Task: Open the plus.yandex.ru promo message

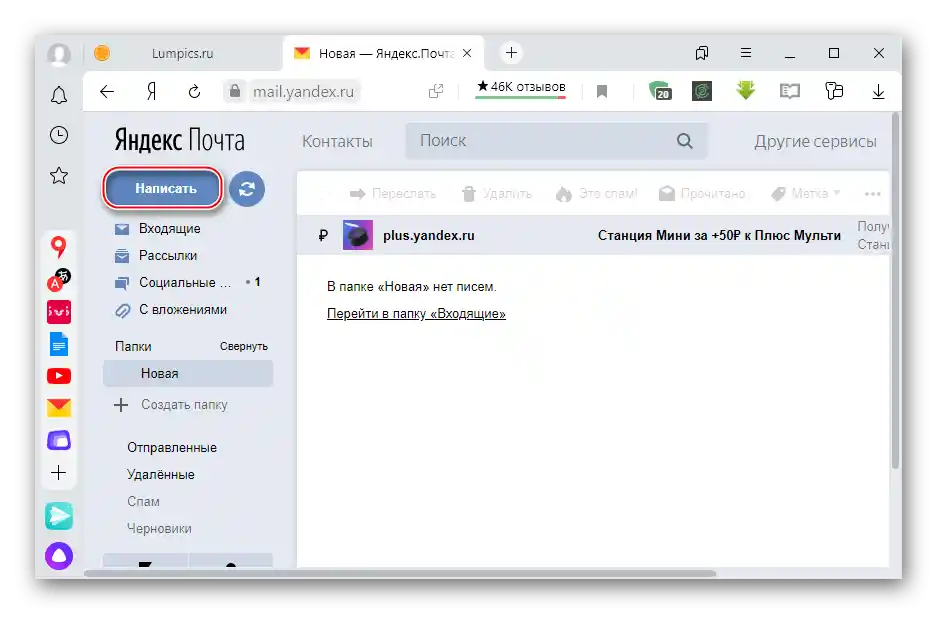Action: pyautogui.click(x=593, y=235)
